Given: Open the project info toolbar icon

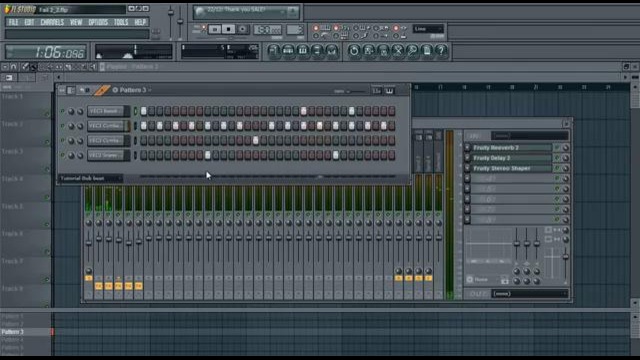Looking at the screenshot, I should pyautogui.click(x=427, y=51).
